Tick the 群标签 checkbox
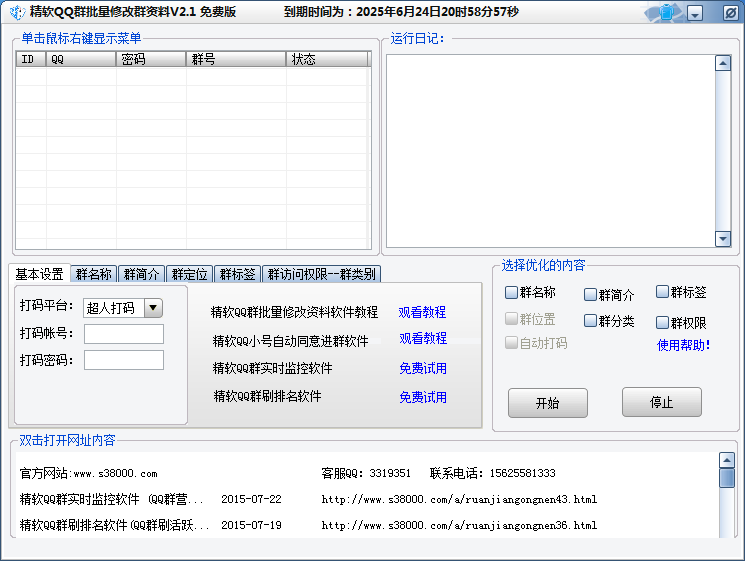 click(662, 292)
